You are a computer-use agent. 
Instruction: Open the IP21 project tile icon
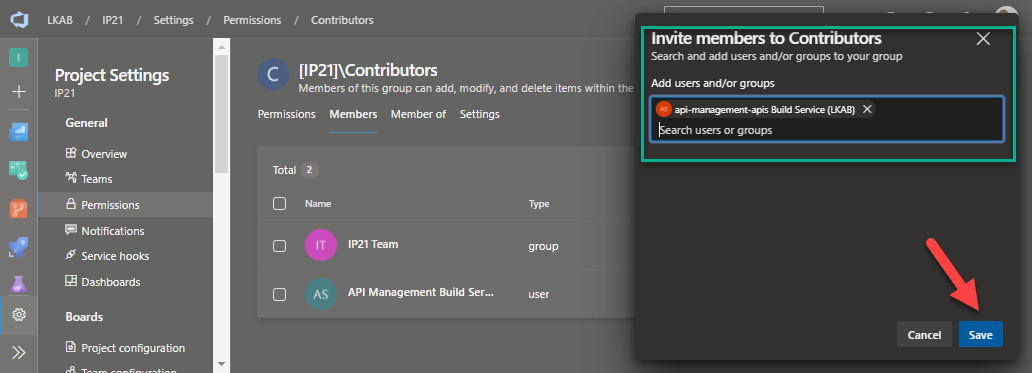coord(18,58)
